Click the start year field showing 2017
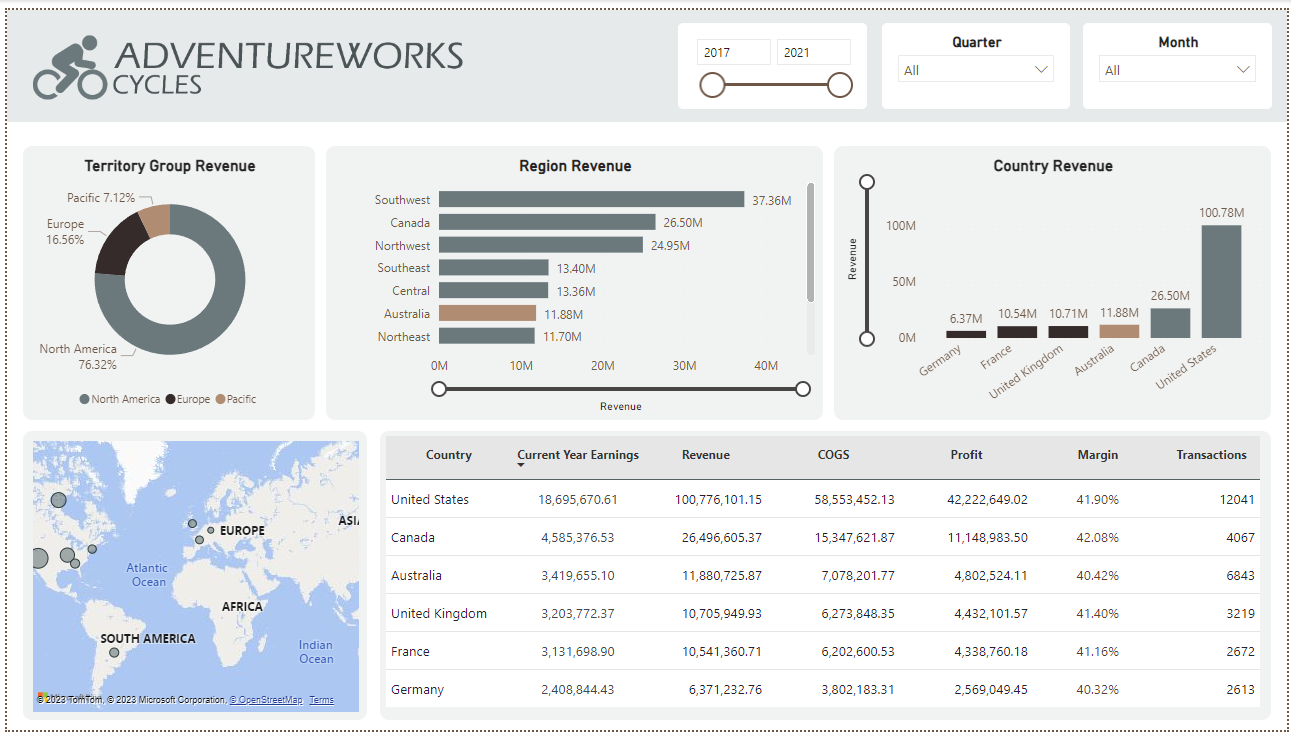 pyautogui.click(x=734, y=53)
